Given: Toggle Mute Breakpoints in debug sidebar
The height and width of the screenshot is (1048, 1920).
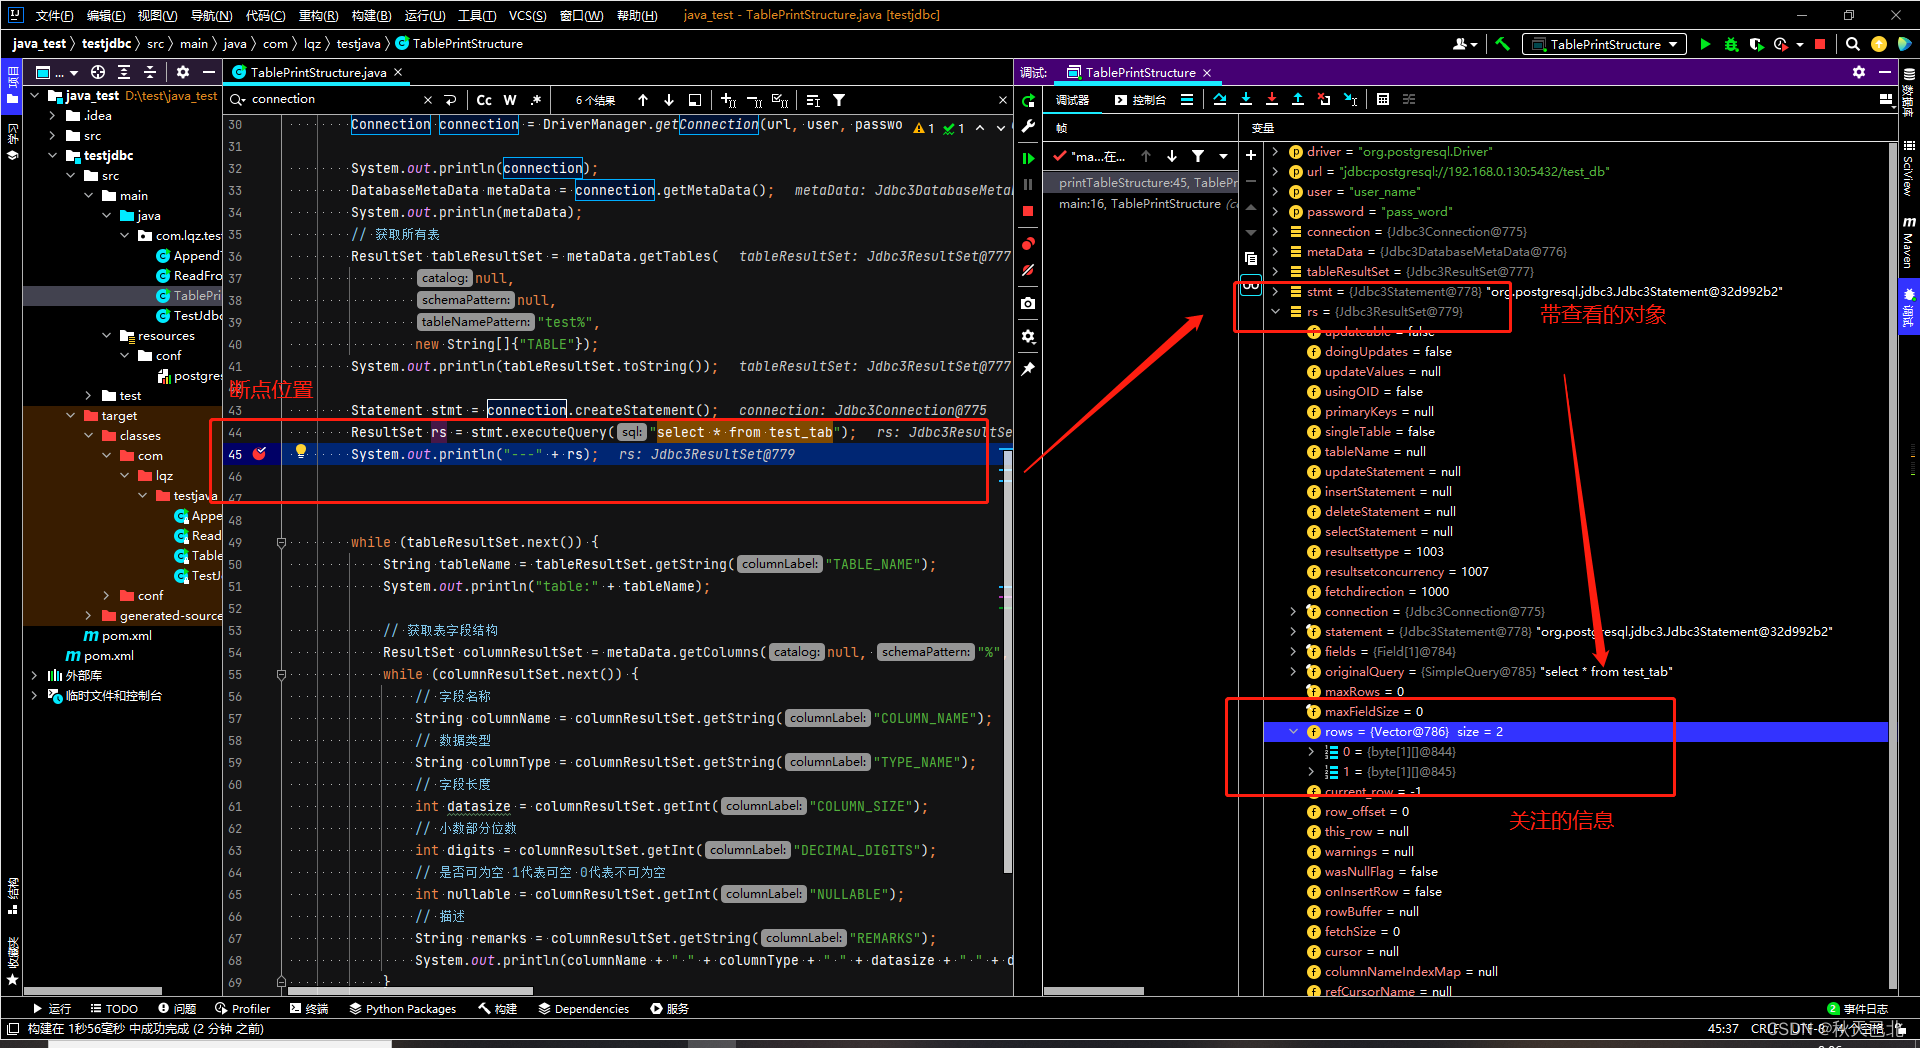Looking at the screenshot, I should pos(1028,271).
